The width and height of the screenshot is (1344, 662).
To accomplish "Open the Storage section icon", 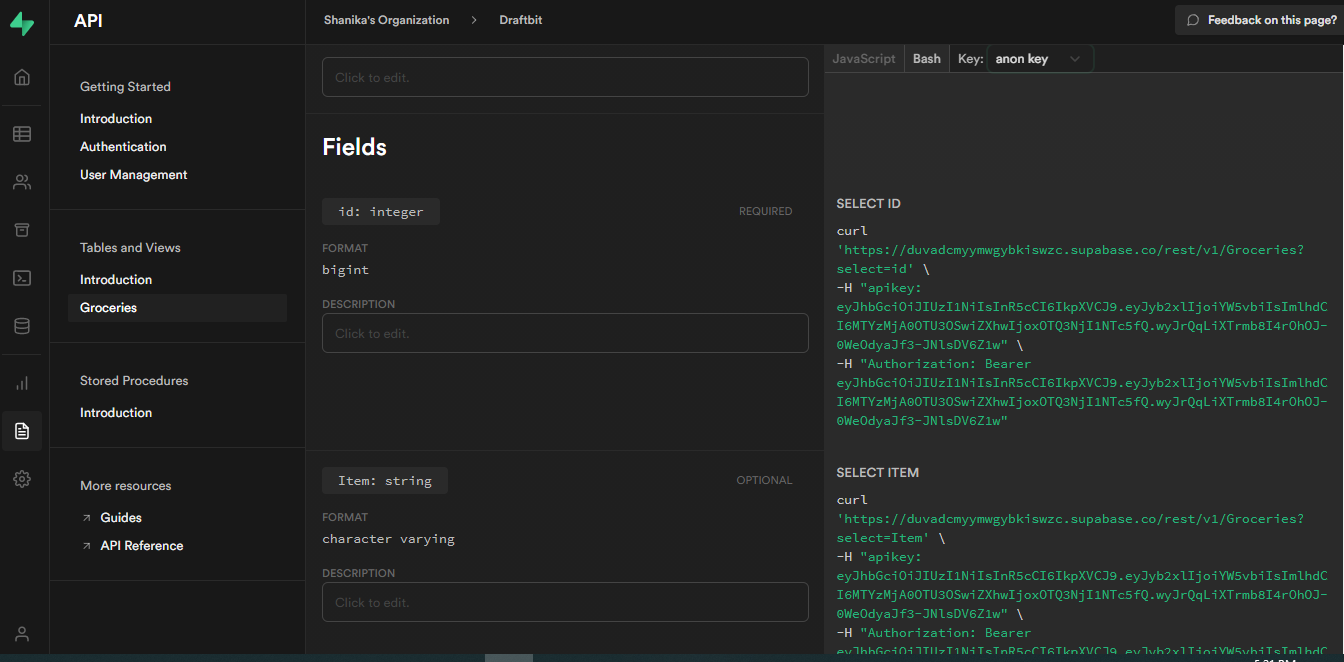I will pos(21,229).
